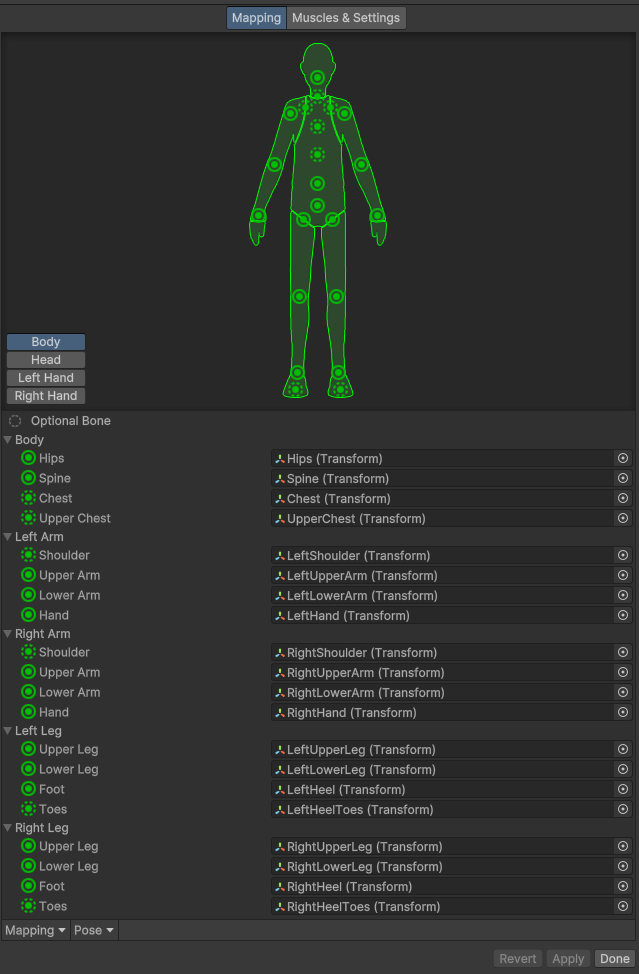Open object picker for RightHeel field
This screenshot has height=974, width=639.
click(623, 886)
